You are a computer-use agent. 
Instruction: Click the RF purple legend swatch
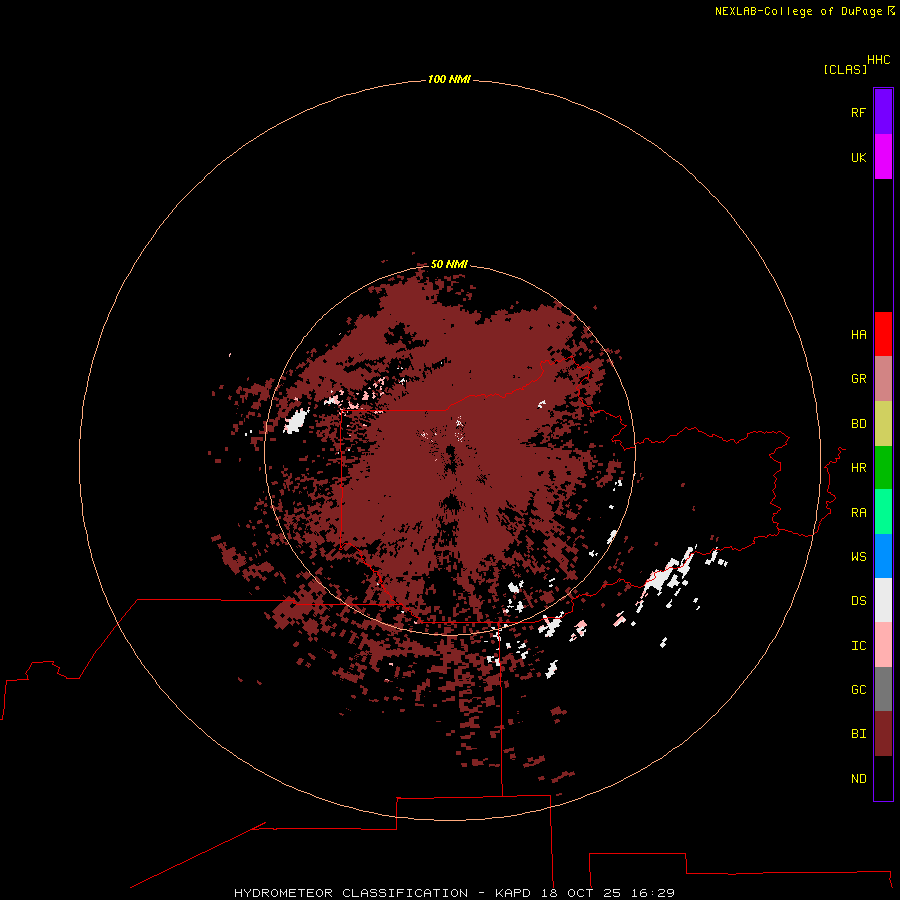pos(883,112)
